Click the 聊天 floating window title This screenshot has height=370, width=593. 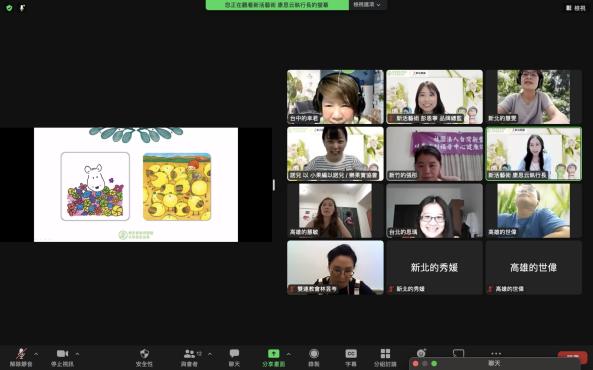(494, 363)
